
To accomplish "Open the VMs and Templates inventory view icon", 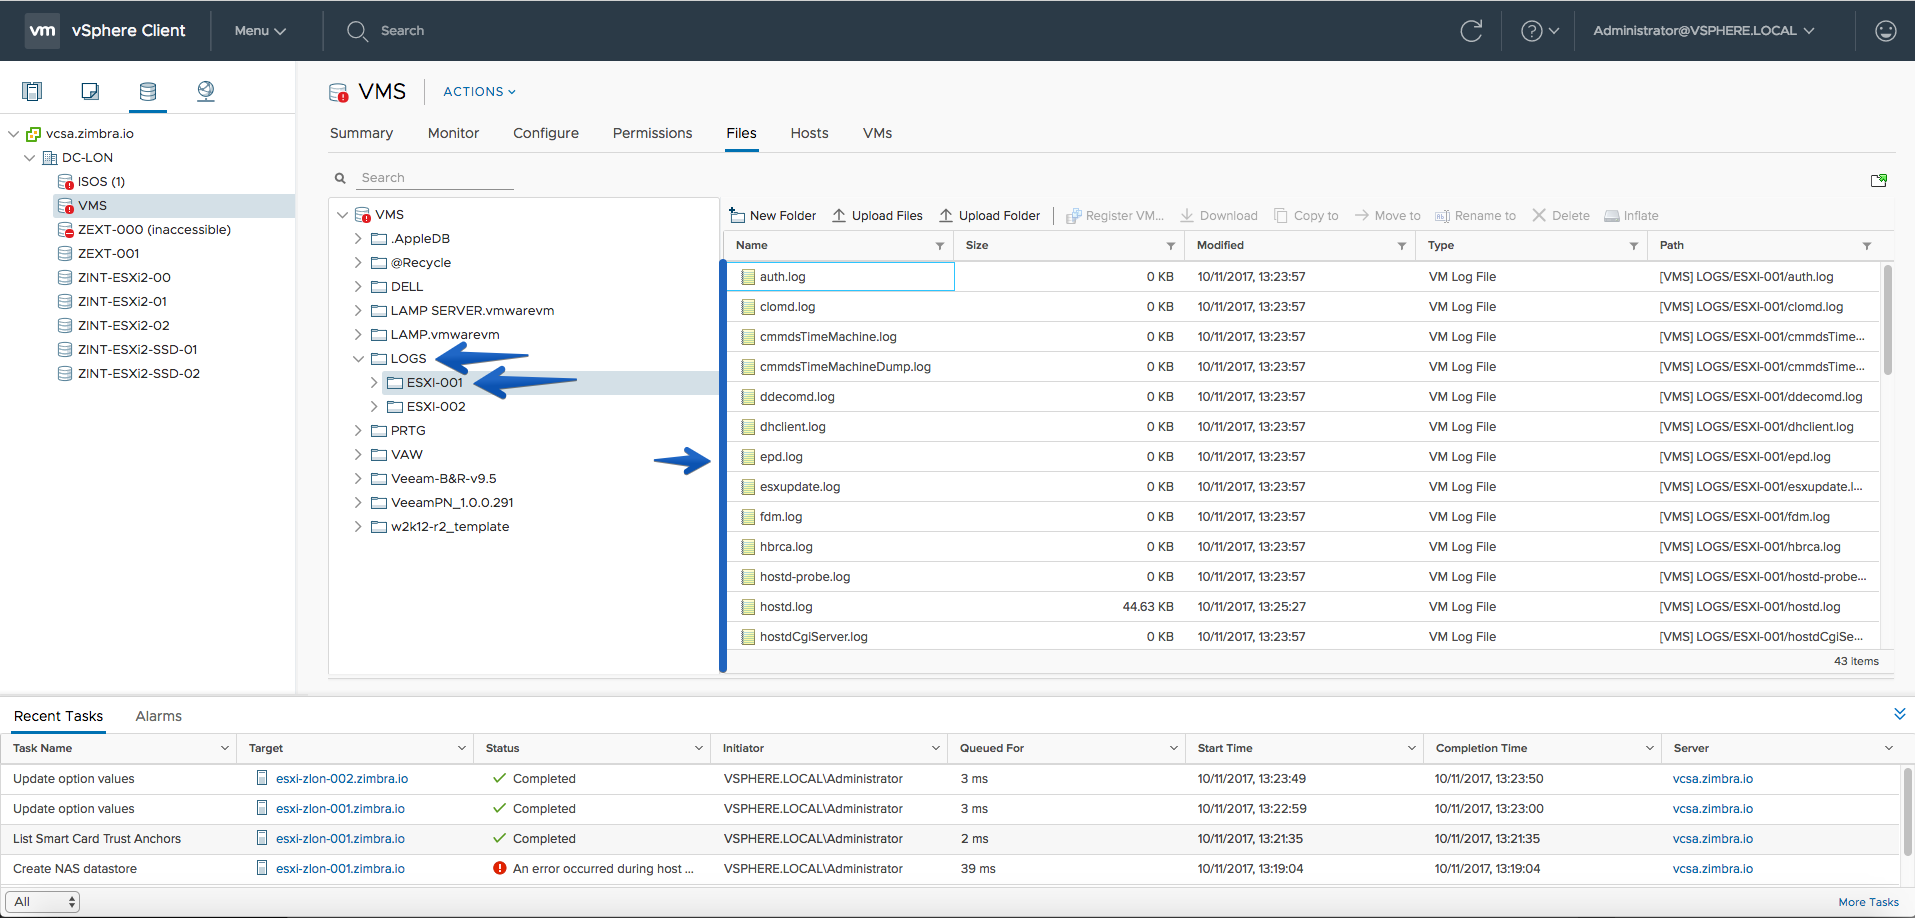I will click(x=90, y=92).
